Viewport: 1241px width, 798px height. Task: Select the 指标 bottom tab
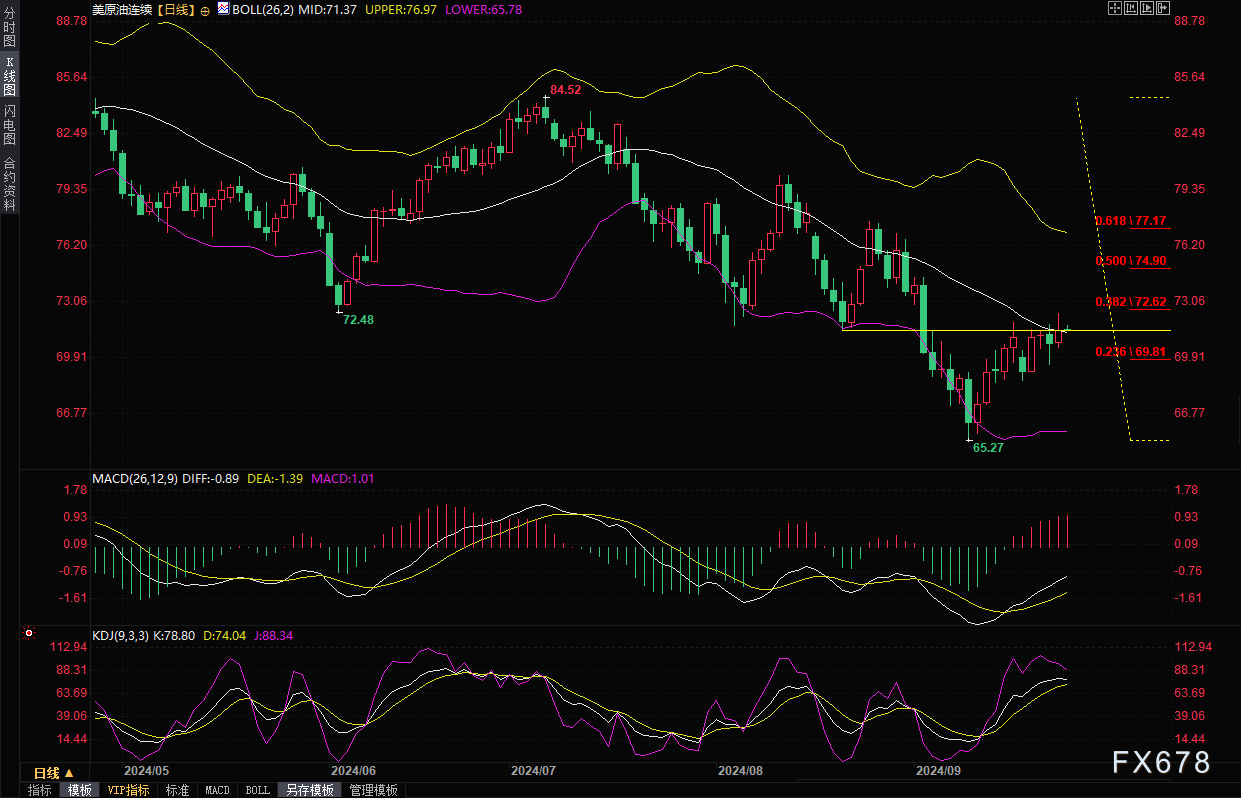40,790
